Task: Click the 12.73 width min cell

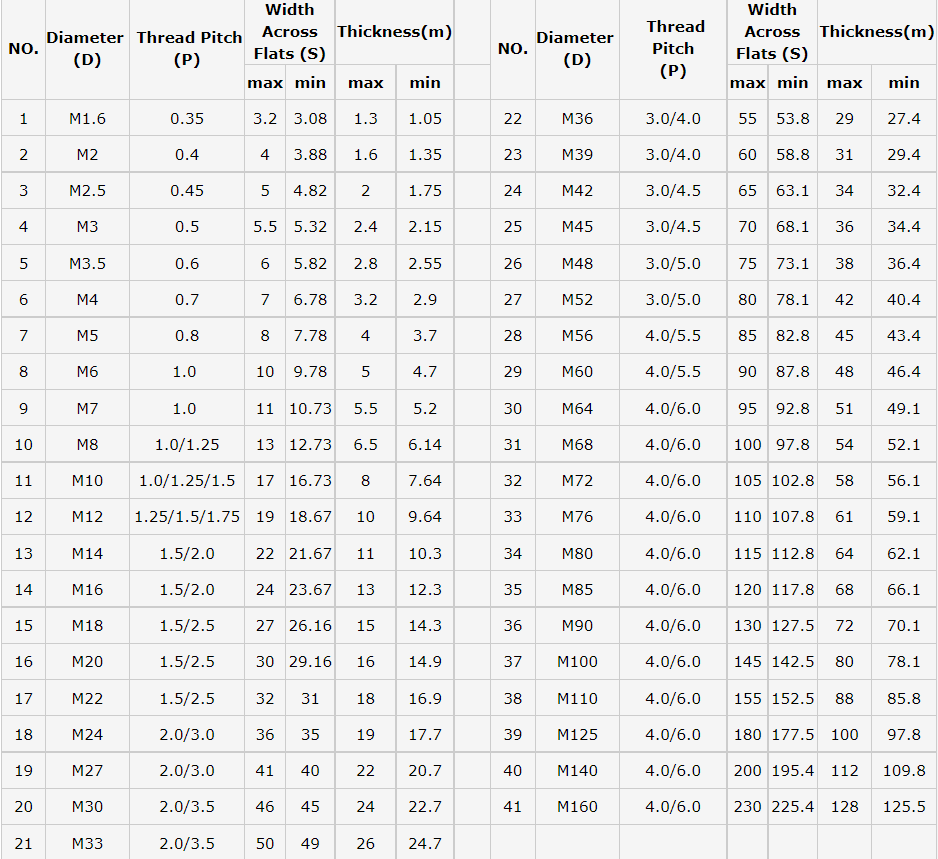Action: [x=310, y=445]
